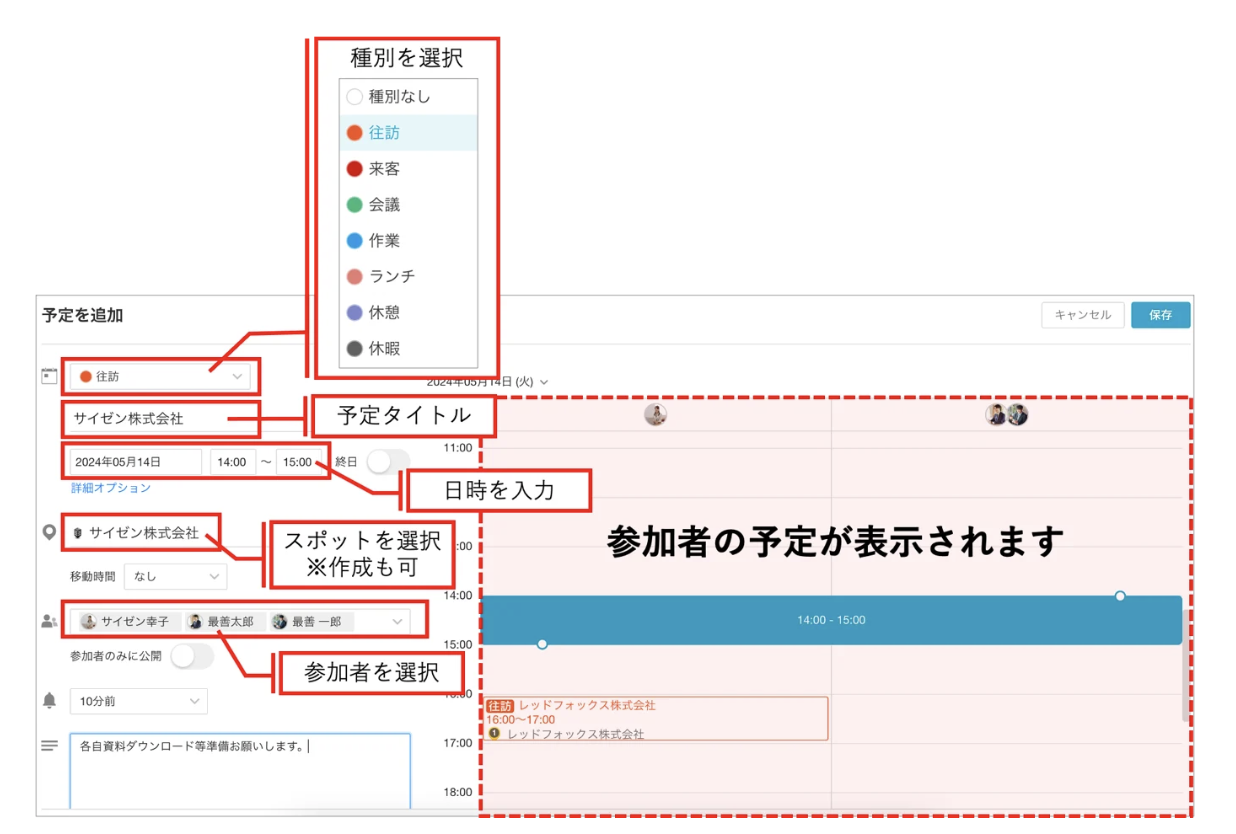Choose 会議 in the type list
Screen dimensions: 1236x834
point(408,205)
